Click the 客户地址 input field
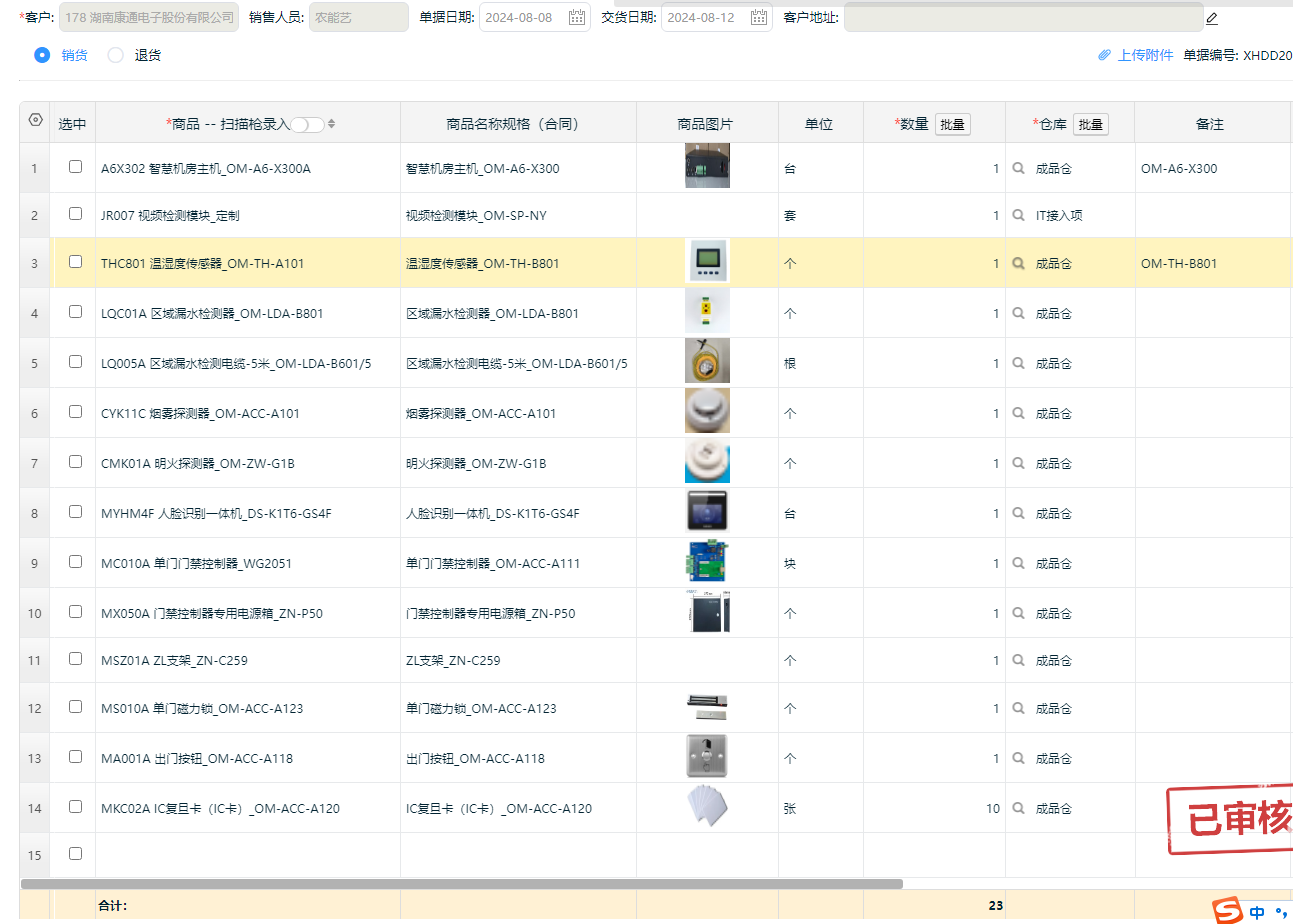Image resolution: width=1293 pixels, height=924 pixels. pyautogui.click(x=1023, y=17)
